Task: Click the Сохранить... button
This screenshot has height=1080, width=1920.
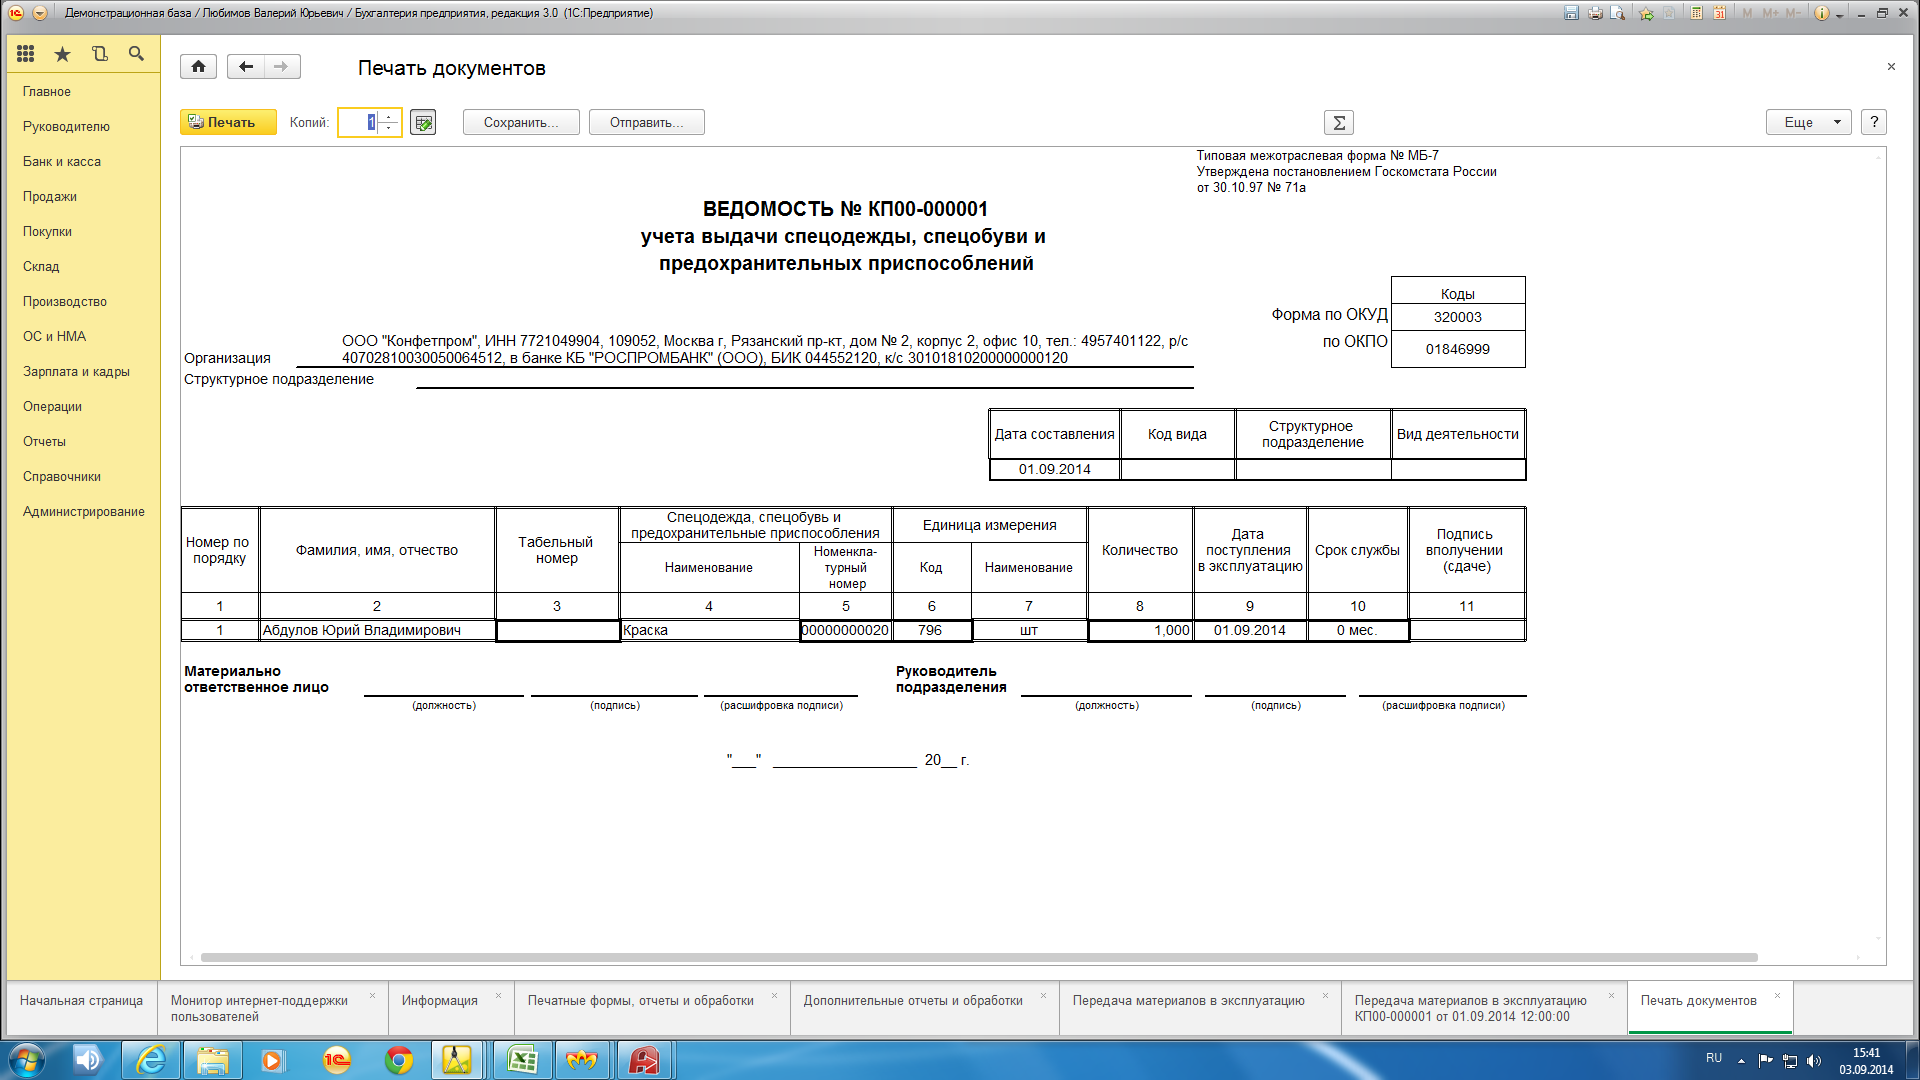Action: point(521,122)
